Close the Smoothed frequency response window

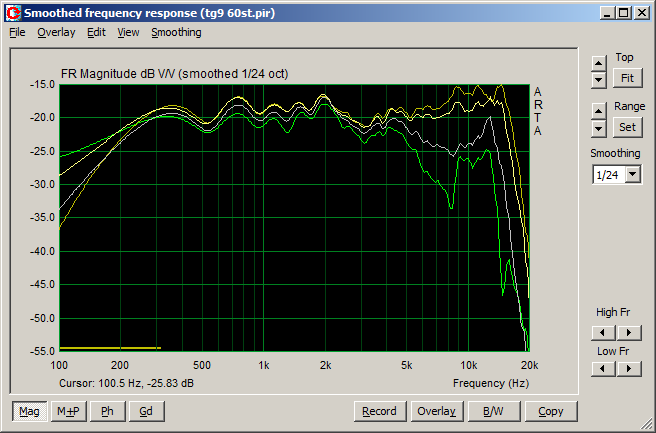coord(641,13)
